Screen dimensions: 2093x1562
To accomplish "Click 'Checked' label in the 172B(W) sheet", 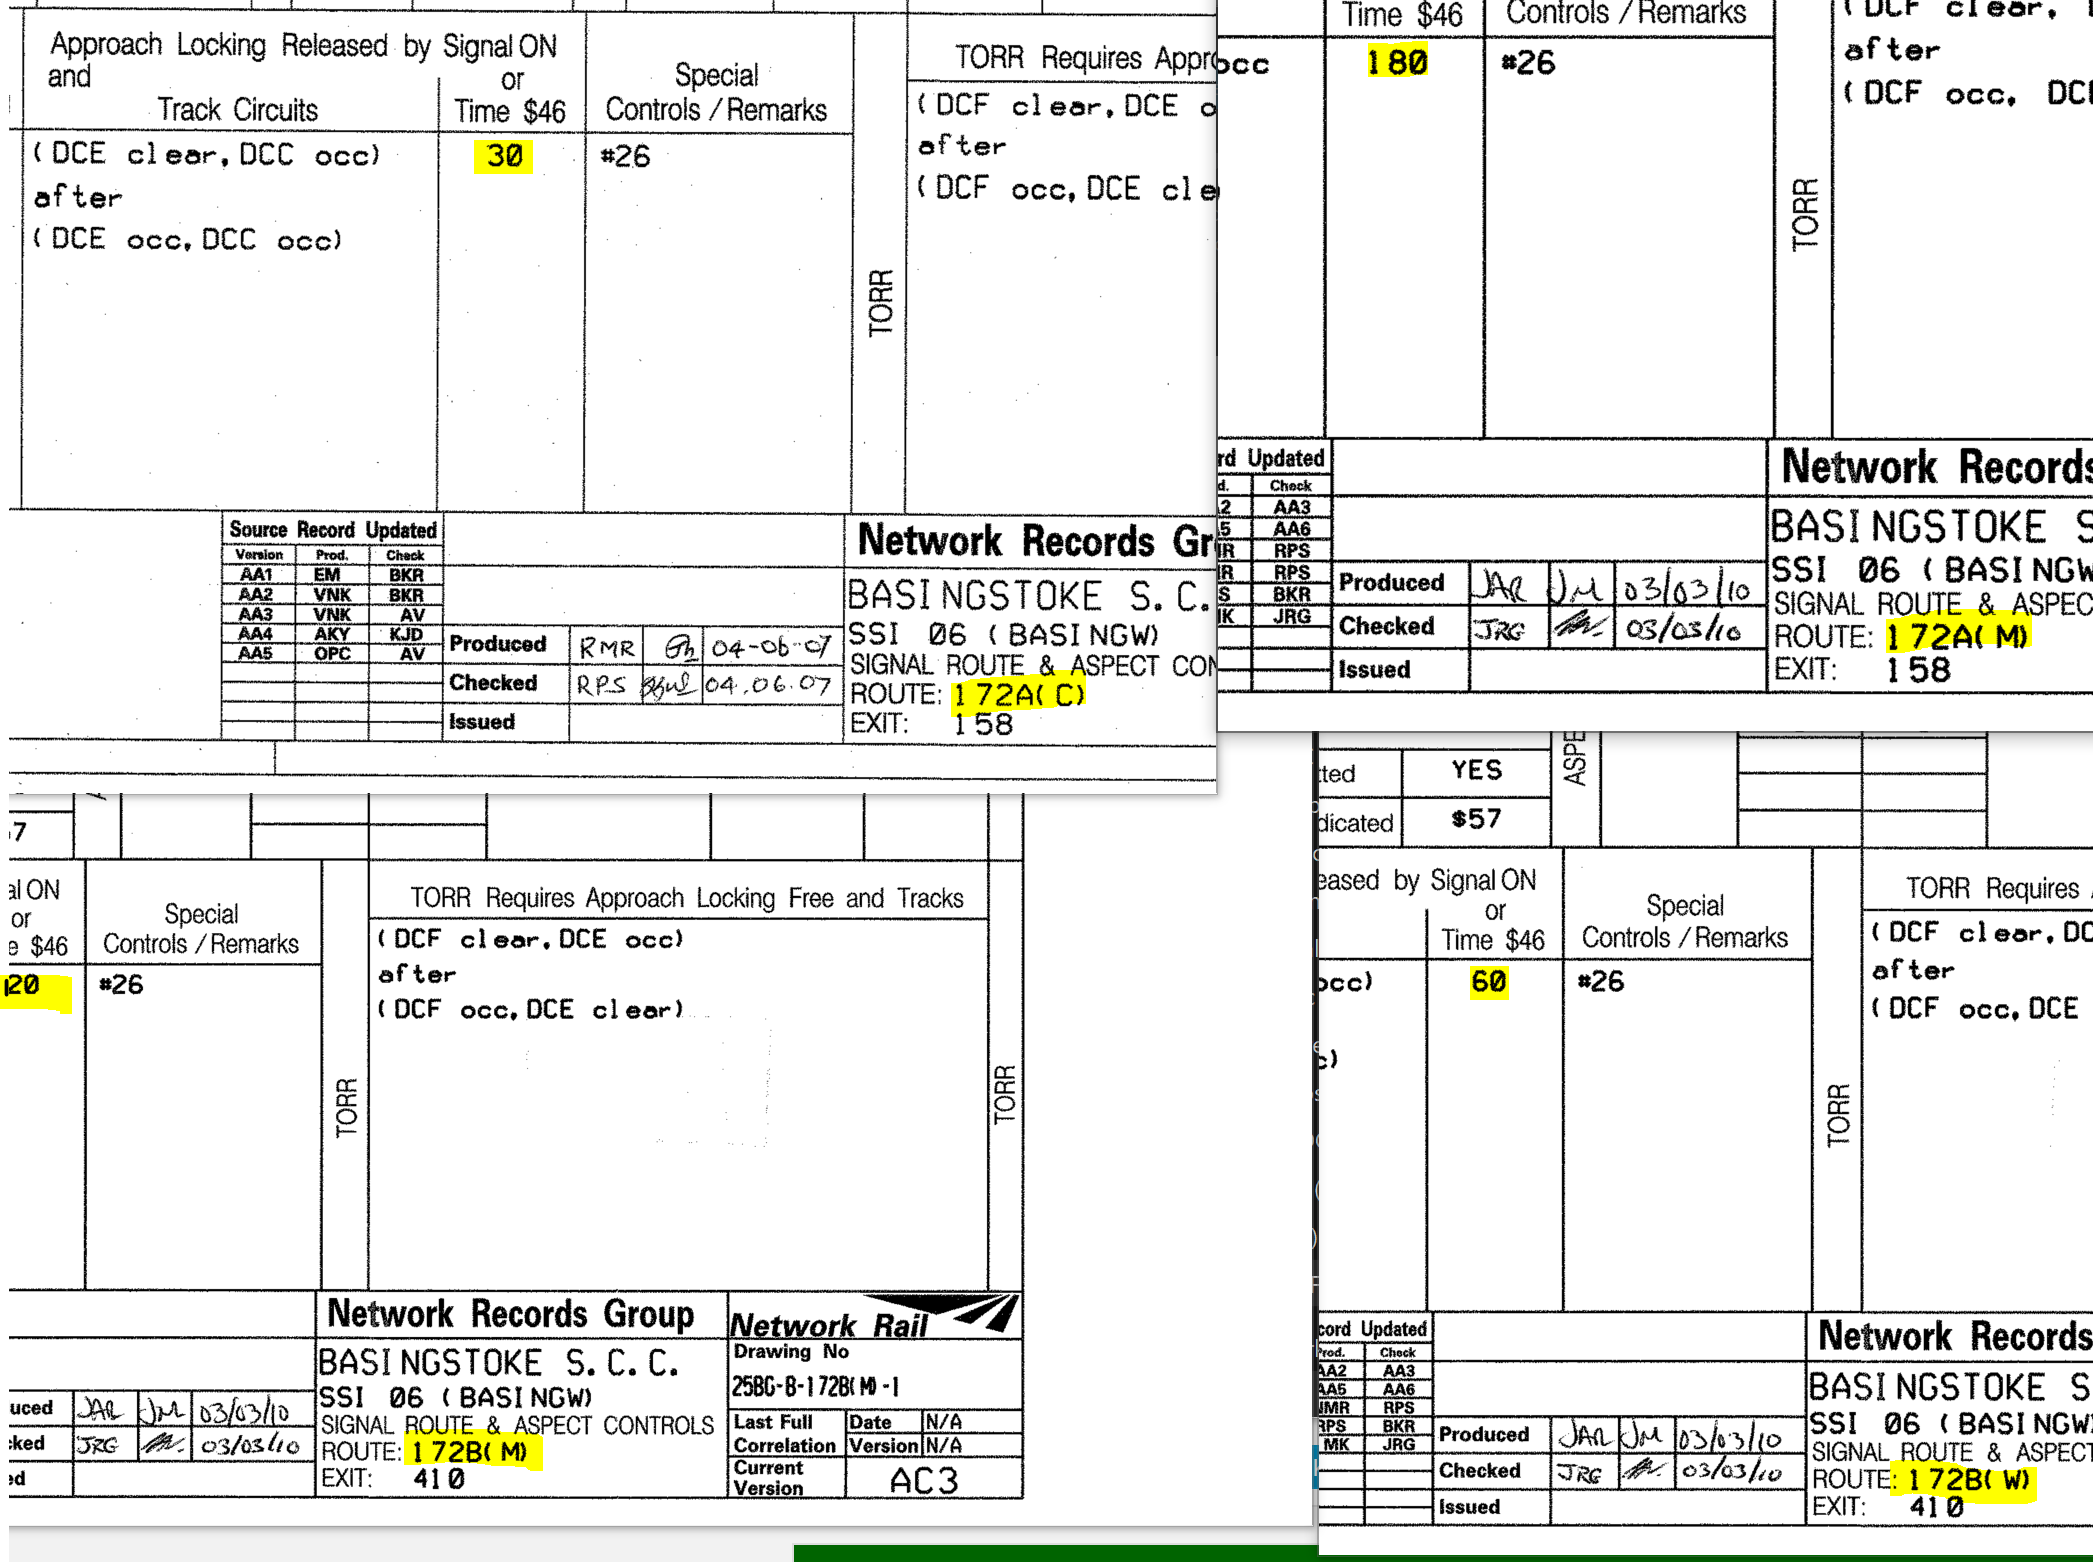I will (1479, 1471).
